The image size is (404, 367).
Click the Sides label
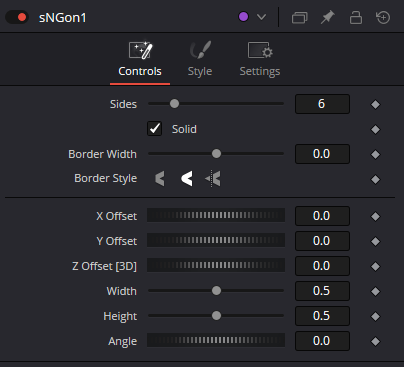coord(123,104)
